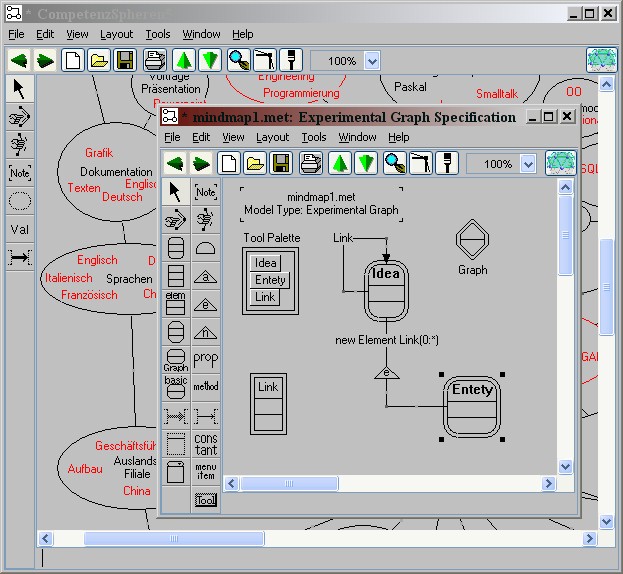Open the File menu in the CompetenzSpheren window
The width and height of the screenshot is (623, 574).
(x=16, y=35)
